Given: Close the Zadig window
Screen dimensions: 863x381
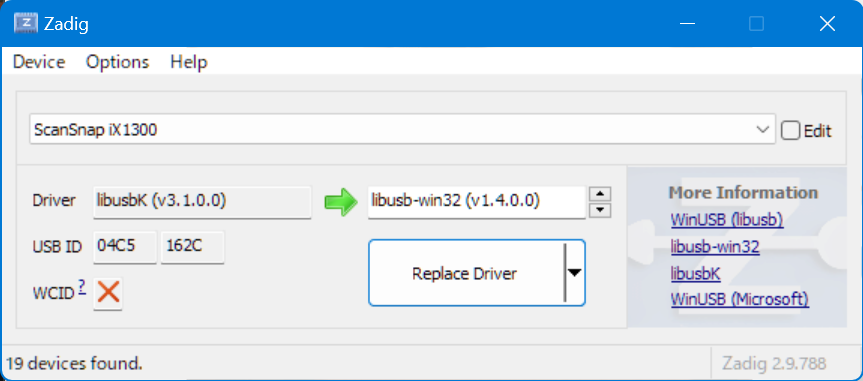Looking at the screenshot, I should click(827, 24).
